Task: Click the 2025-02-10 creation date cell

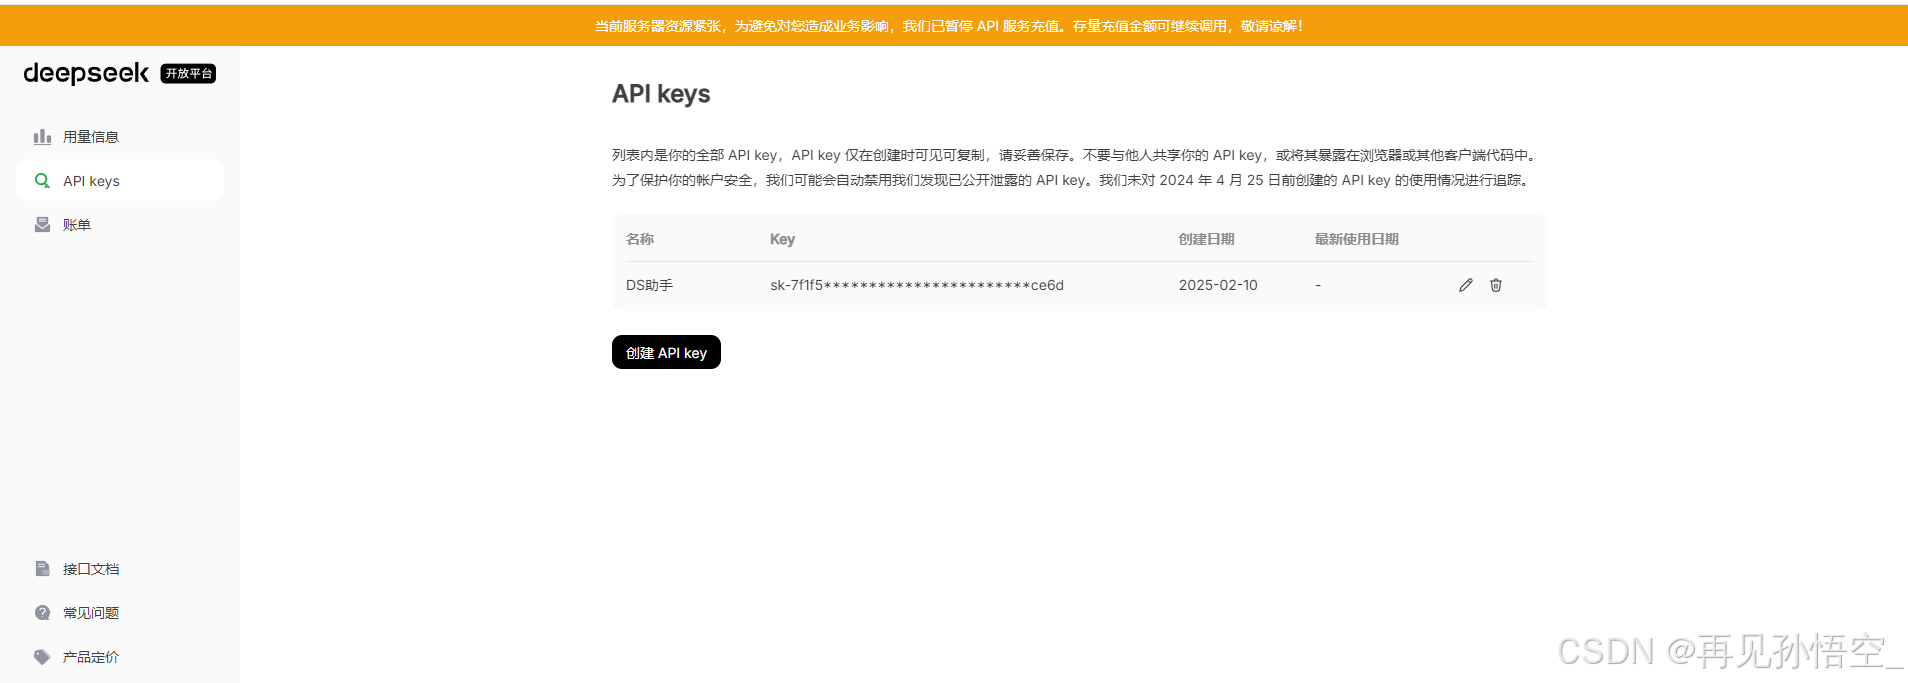Action: coord(1218,285)
